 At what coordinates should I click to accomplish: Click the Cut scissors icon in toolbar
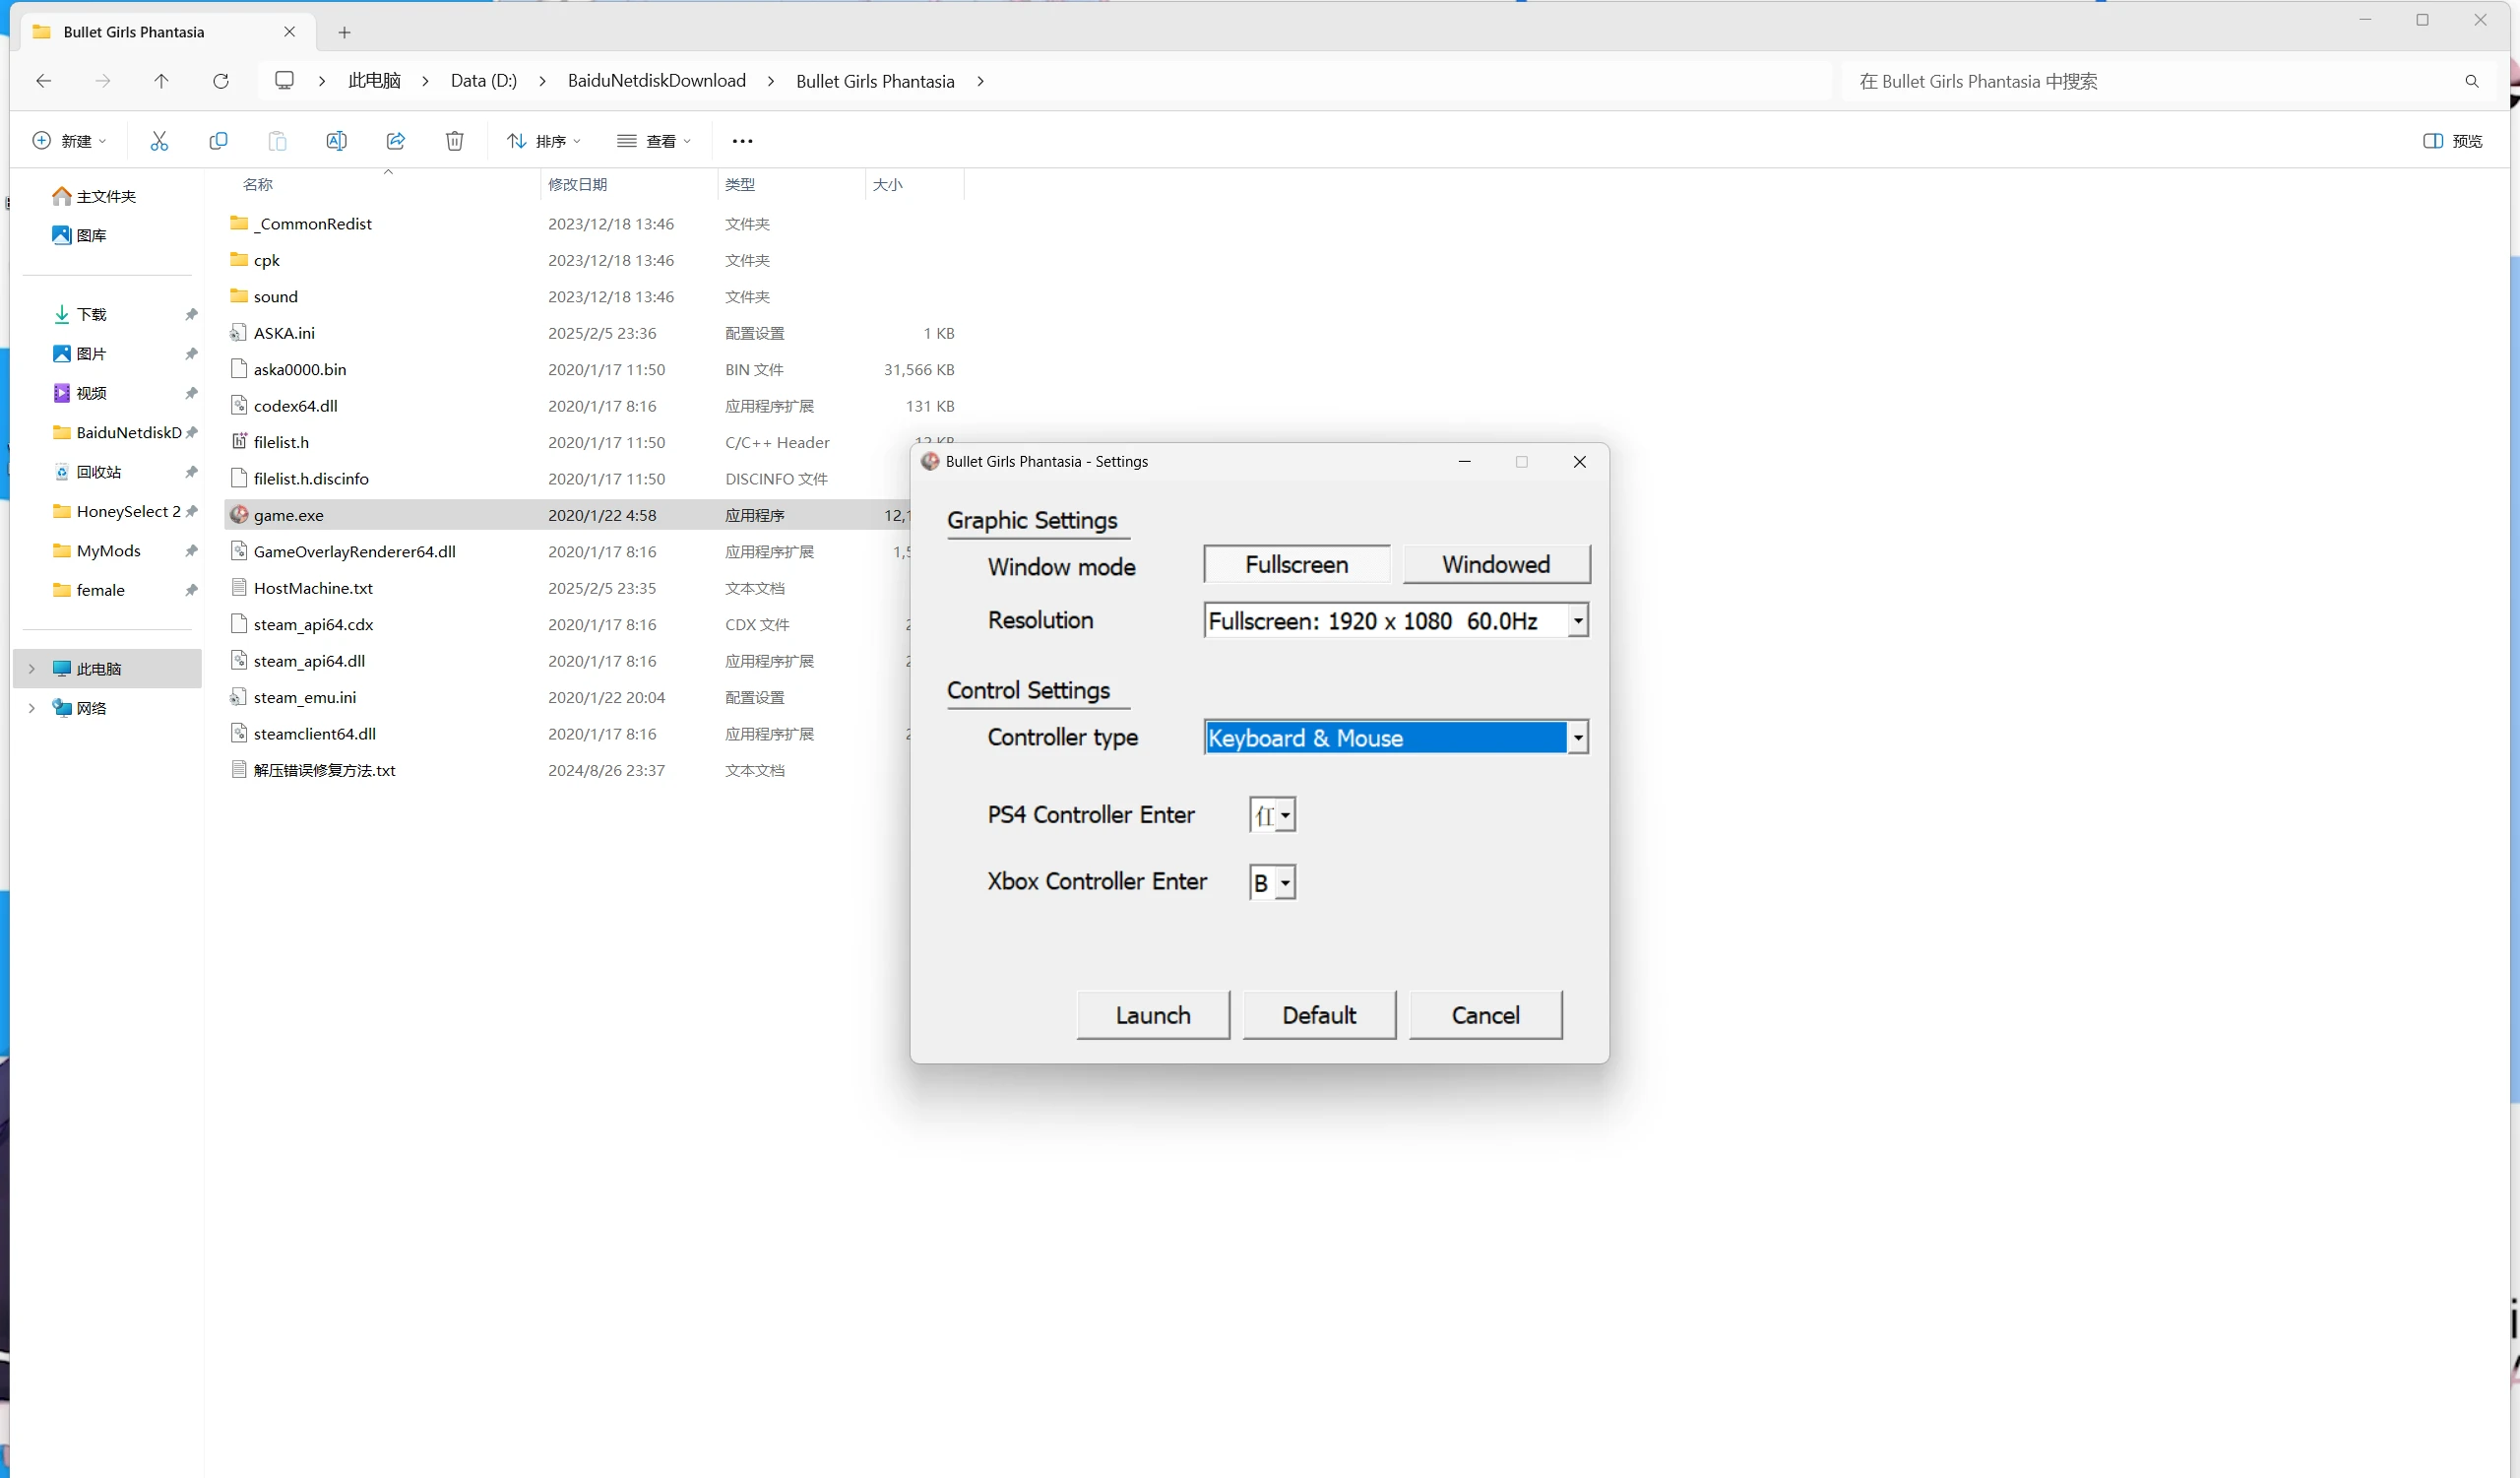point(159,141)
